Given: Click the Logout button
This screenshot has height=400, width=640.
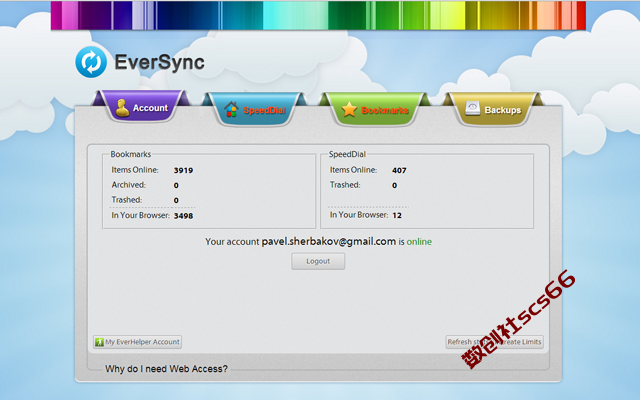Looking at the screenshot, I should pyautogui.click(x=318, y=261).
